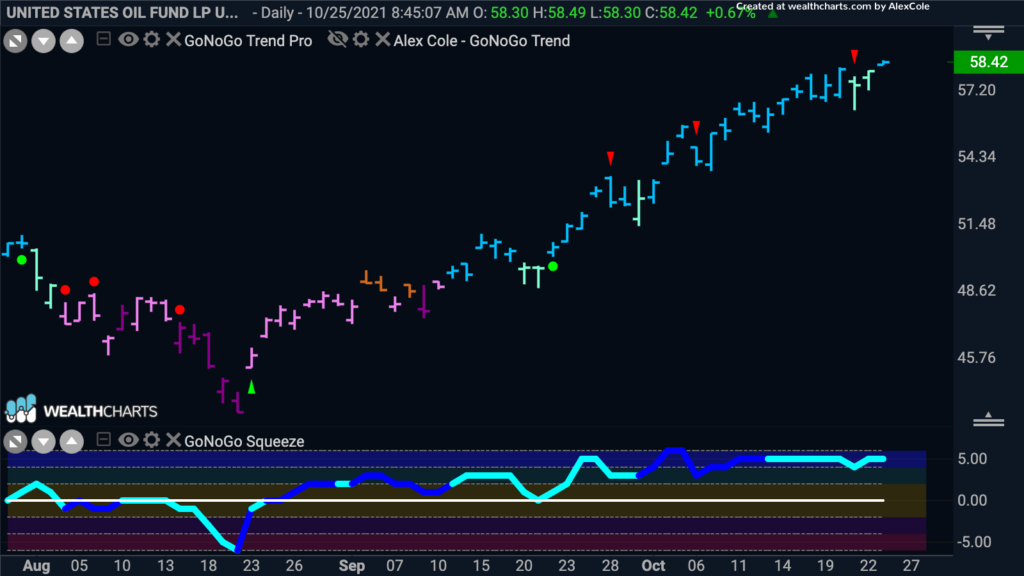
Task: Click the green up arrow near Aug 23
Action: pos(251,386)
